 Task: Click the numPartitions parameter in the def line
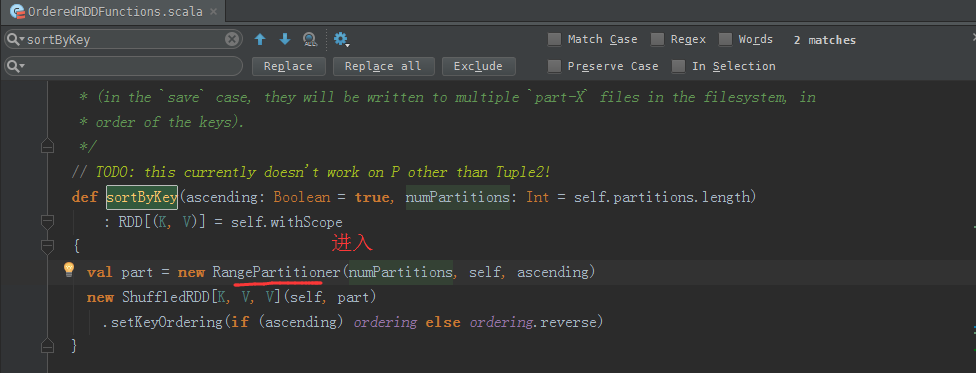(x=458, y=197)
